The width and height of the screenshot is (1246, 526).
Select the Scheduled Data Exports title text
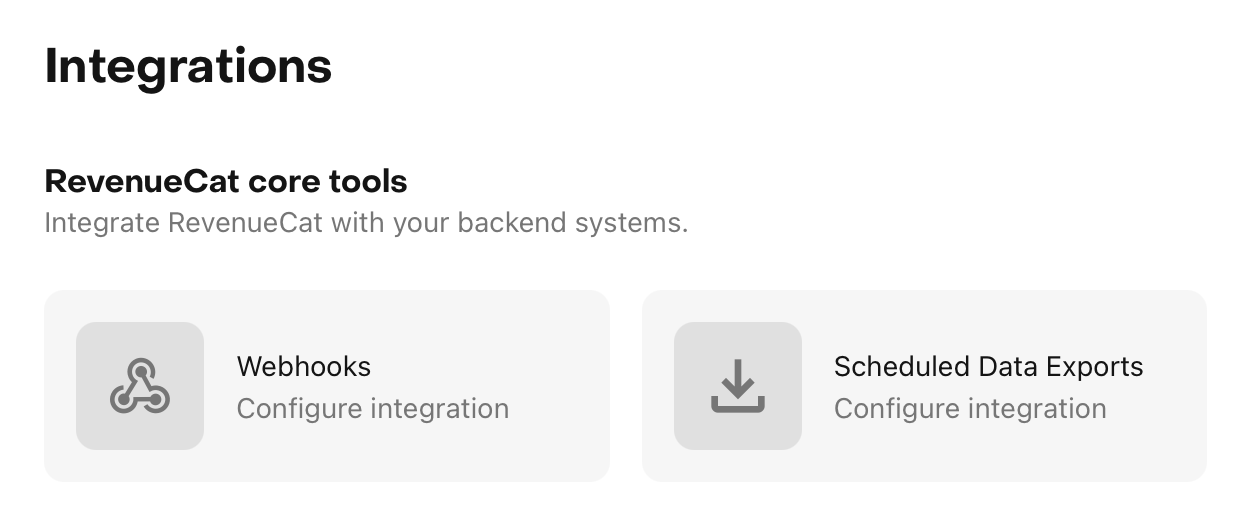[988, 366]
